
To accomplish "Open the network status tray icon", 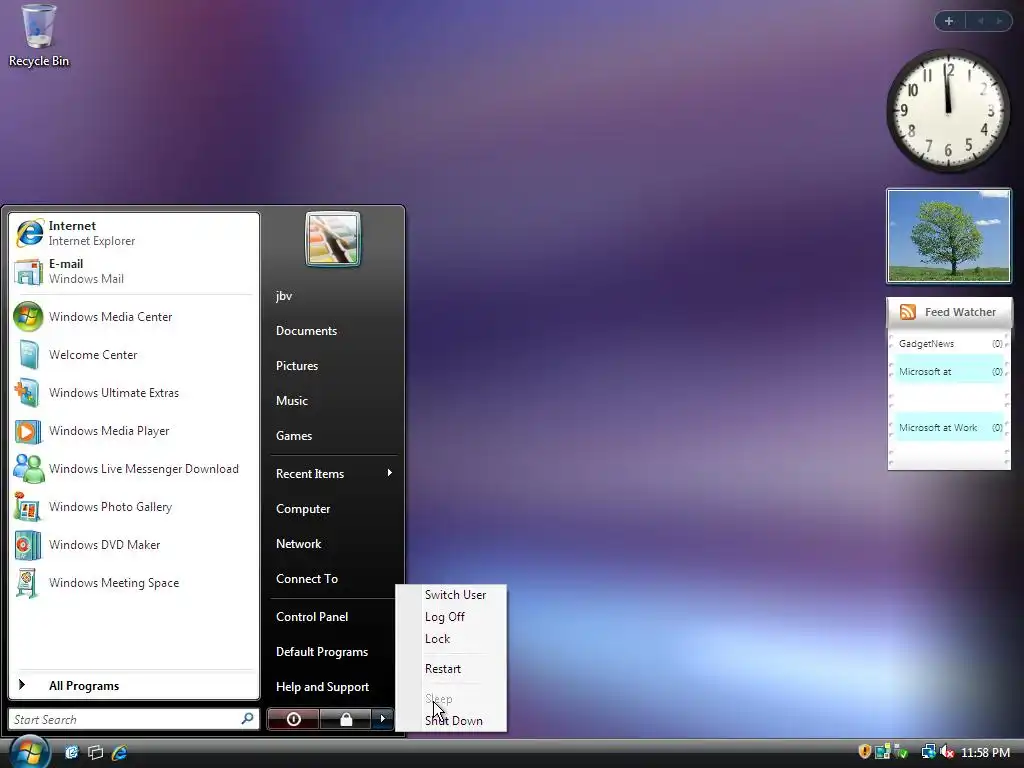I will point(928,752).
